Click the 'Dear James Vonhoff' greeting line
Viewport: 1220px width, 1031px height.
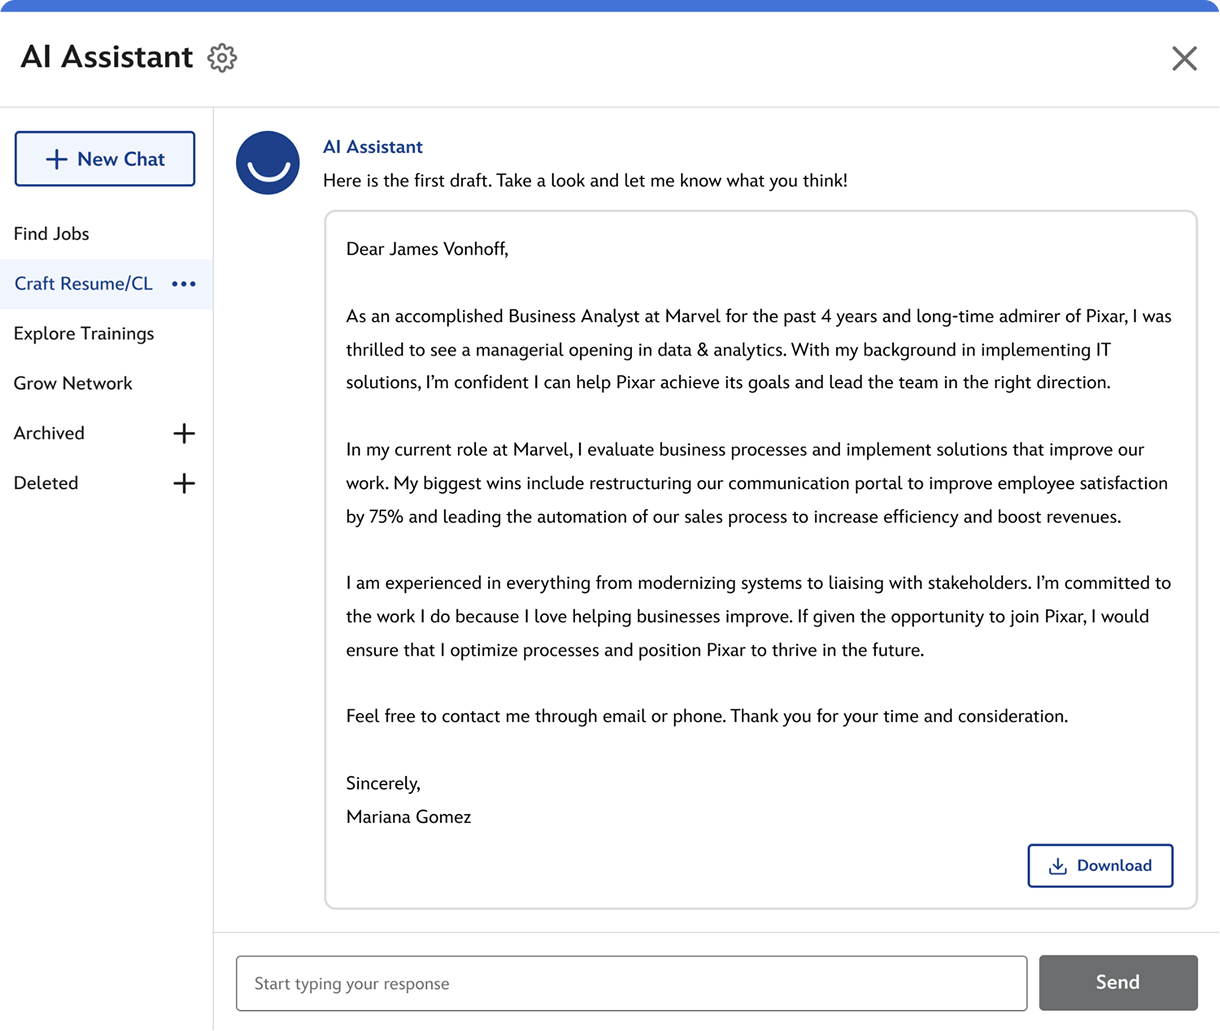pyautogui.click(x=427, y=249)
